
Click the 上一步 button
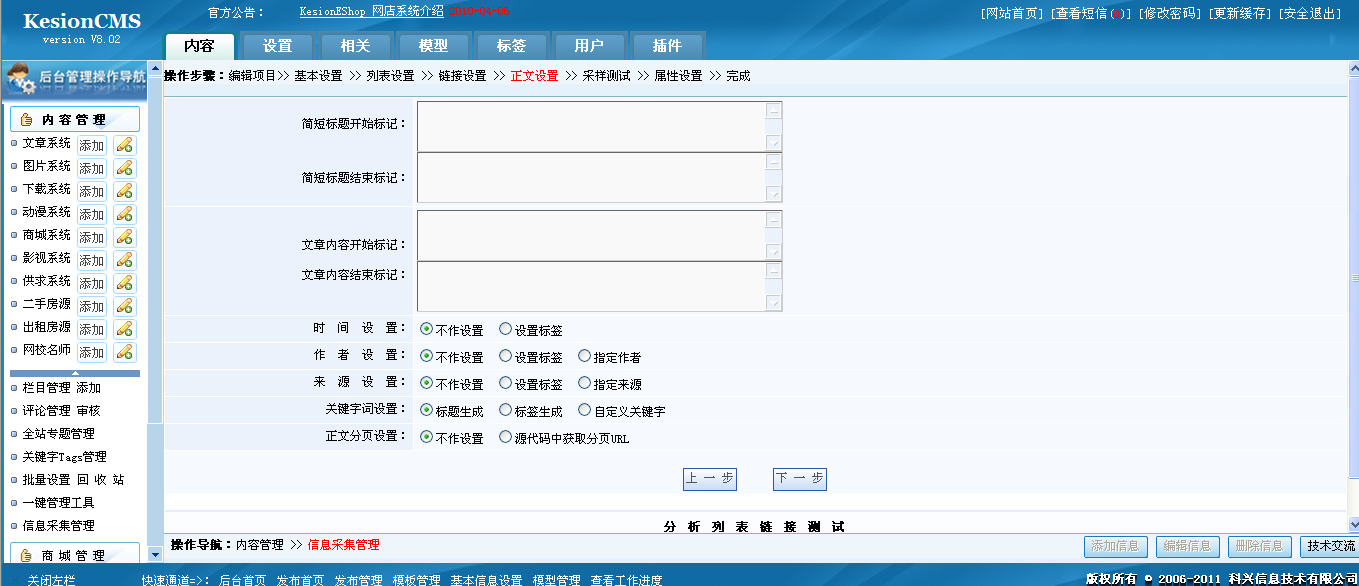click(x=710, y=479)
